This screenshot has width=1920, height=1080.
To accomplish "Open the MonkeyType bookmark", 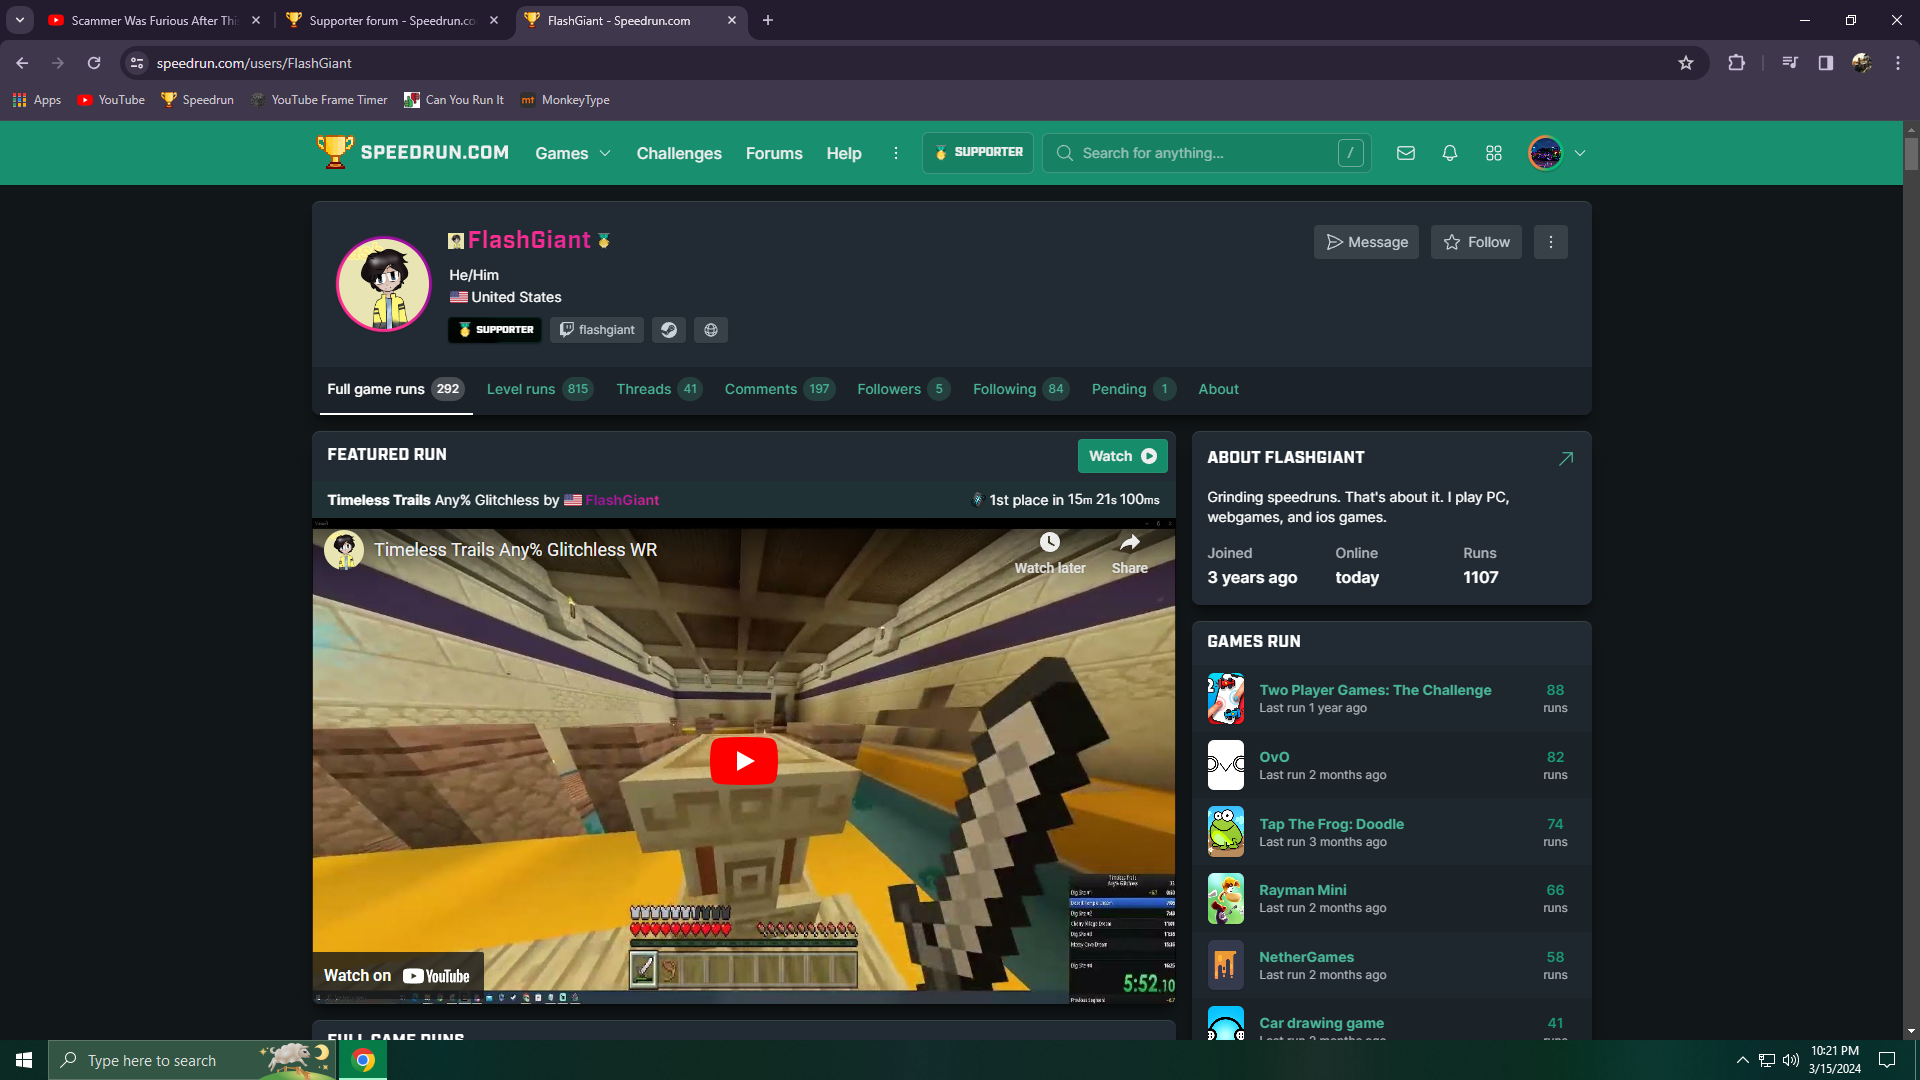I will pos(565,100).
